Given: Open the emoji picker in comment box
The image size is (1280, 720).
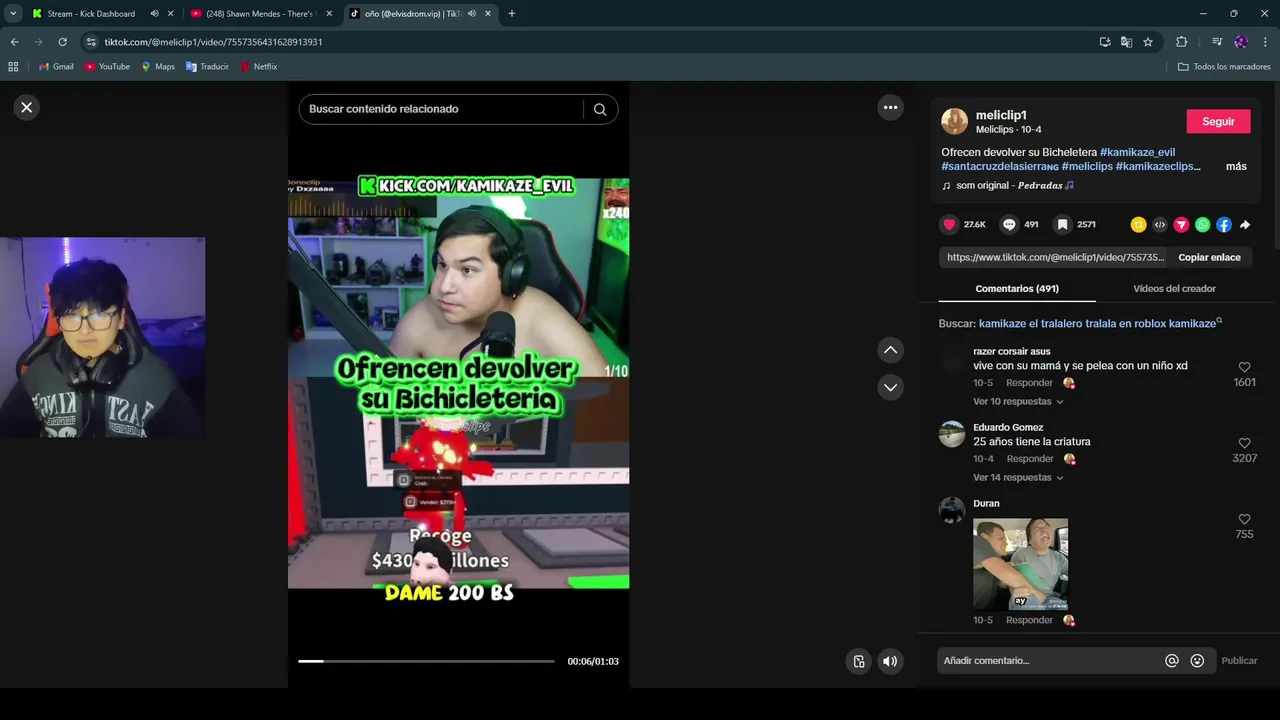Looking at the screenshot, I should click(x=1197, y=661).
